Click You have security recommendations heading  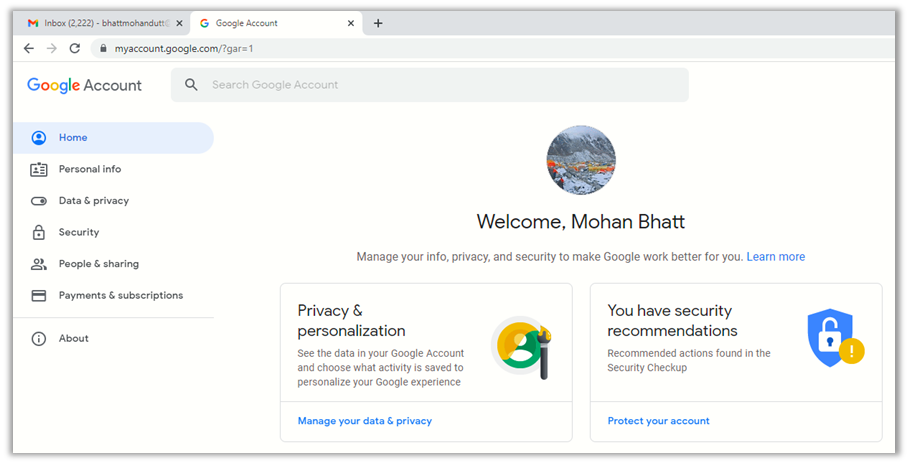click(672, 320)
